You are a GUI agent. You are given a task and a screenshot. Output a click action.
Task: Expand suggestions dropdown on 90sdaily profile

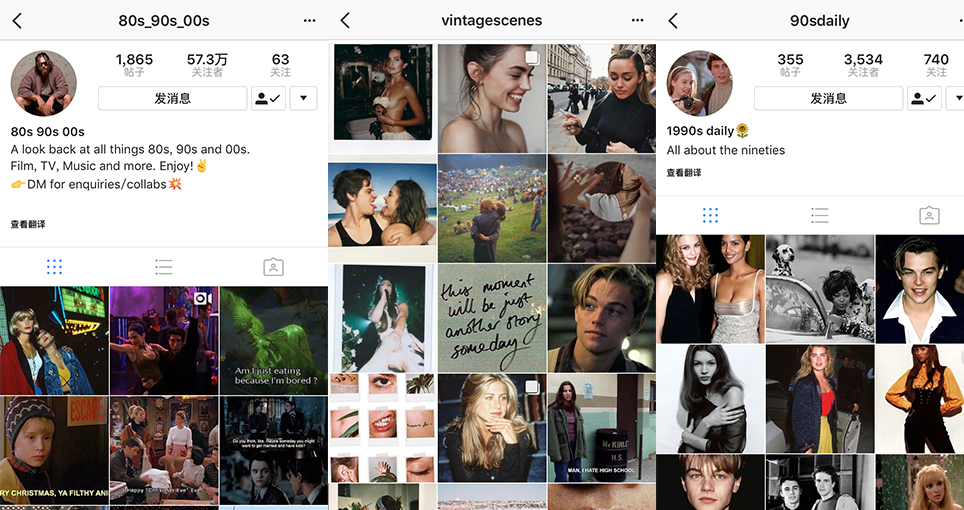click(x=955, y=98)
